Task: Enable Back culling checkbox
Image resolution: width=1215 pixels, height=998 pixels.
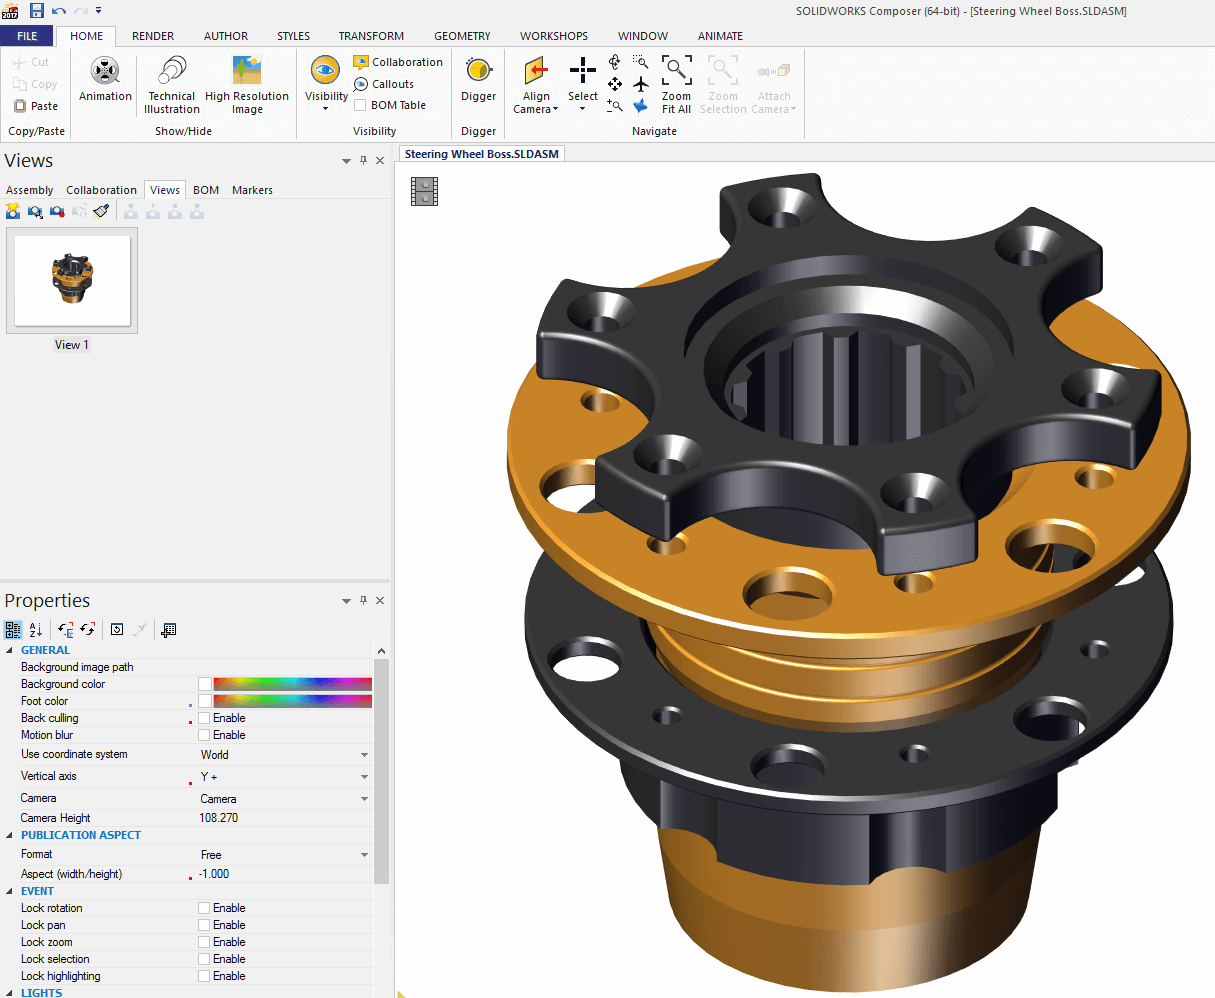Action: click(204, 718)
